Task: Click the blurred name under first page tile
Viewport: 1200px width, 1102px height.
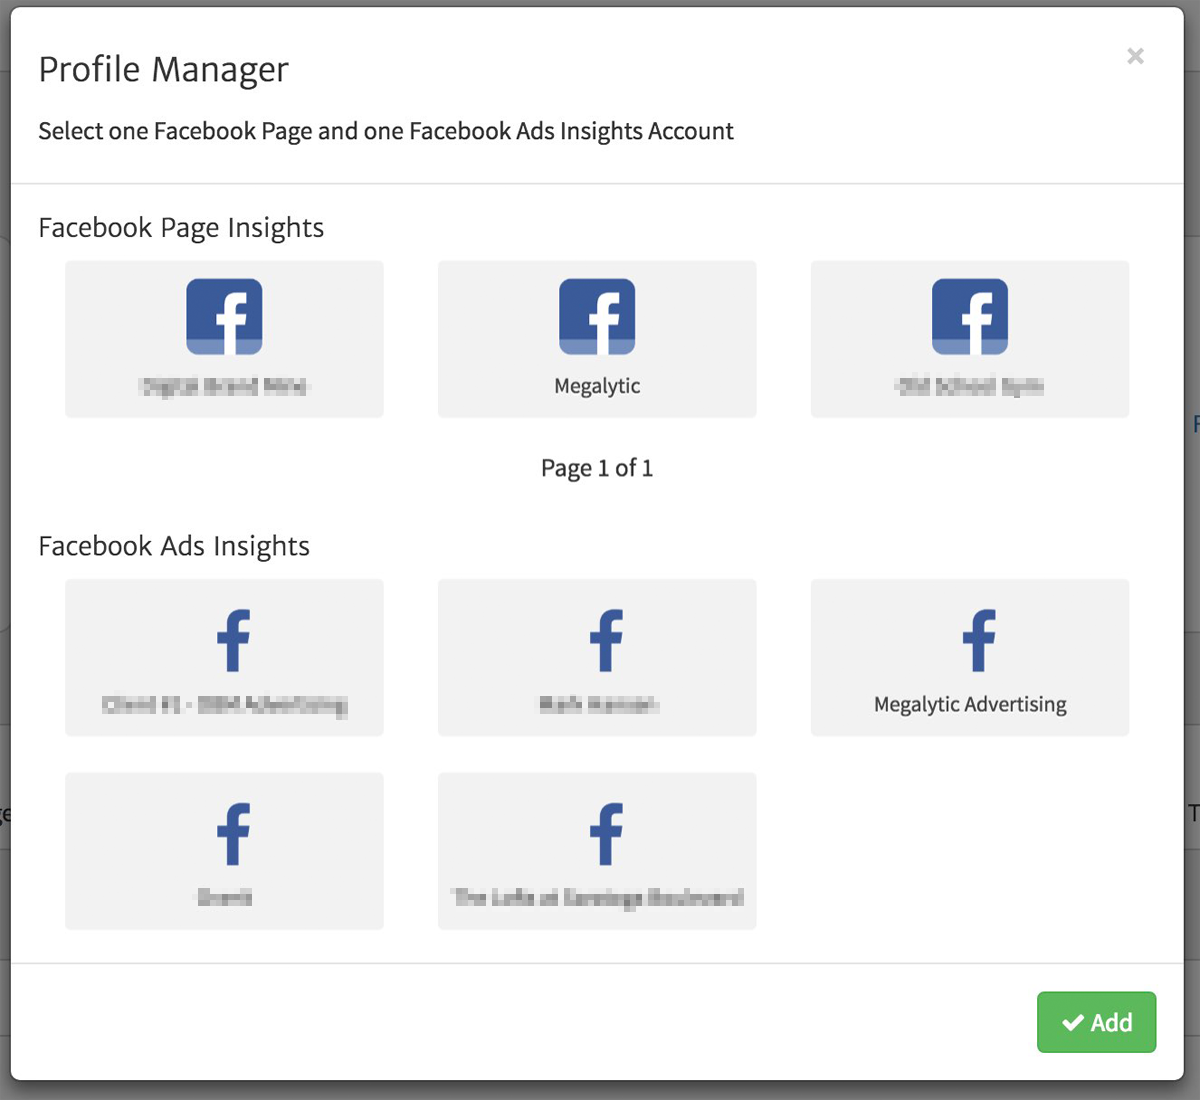Action: click(x=224, y=386)
